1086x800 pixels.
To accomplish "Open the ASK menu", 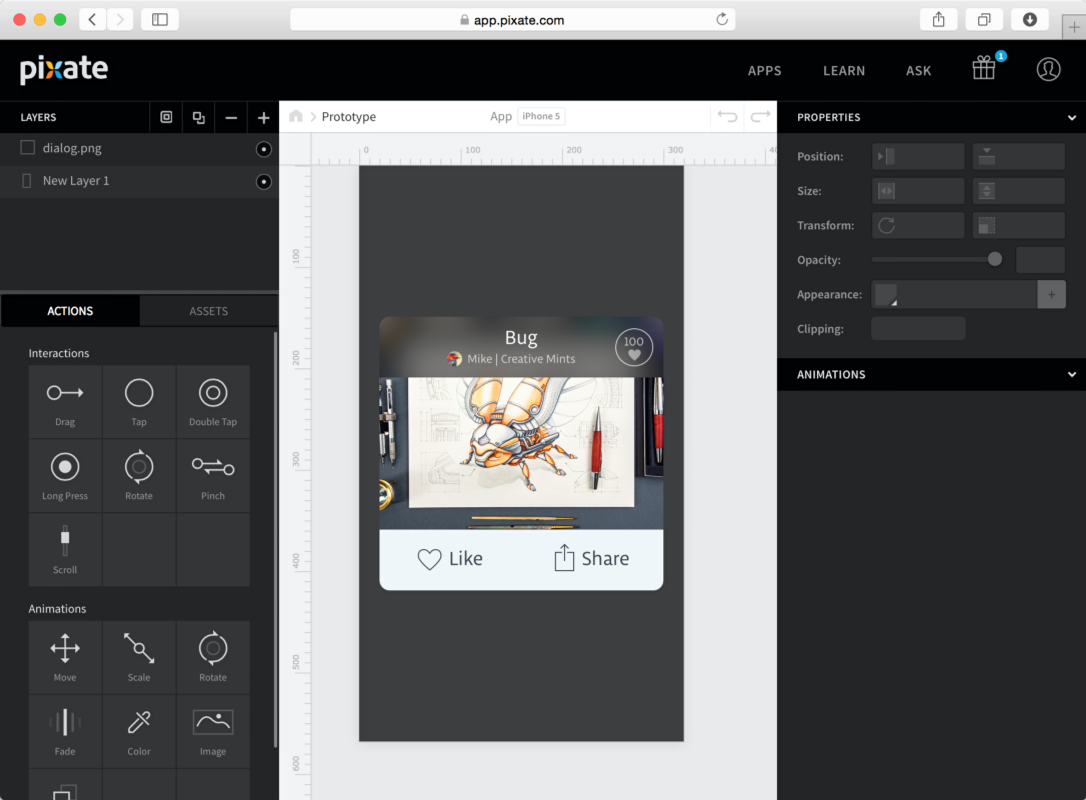I will 918,71.
